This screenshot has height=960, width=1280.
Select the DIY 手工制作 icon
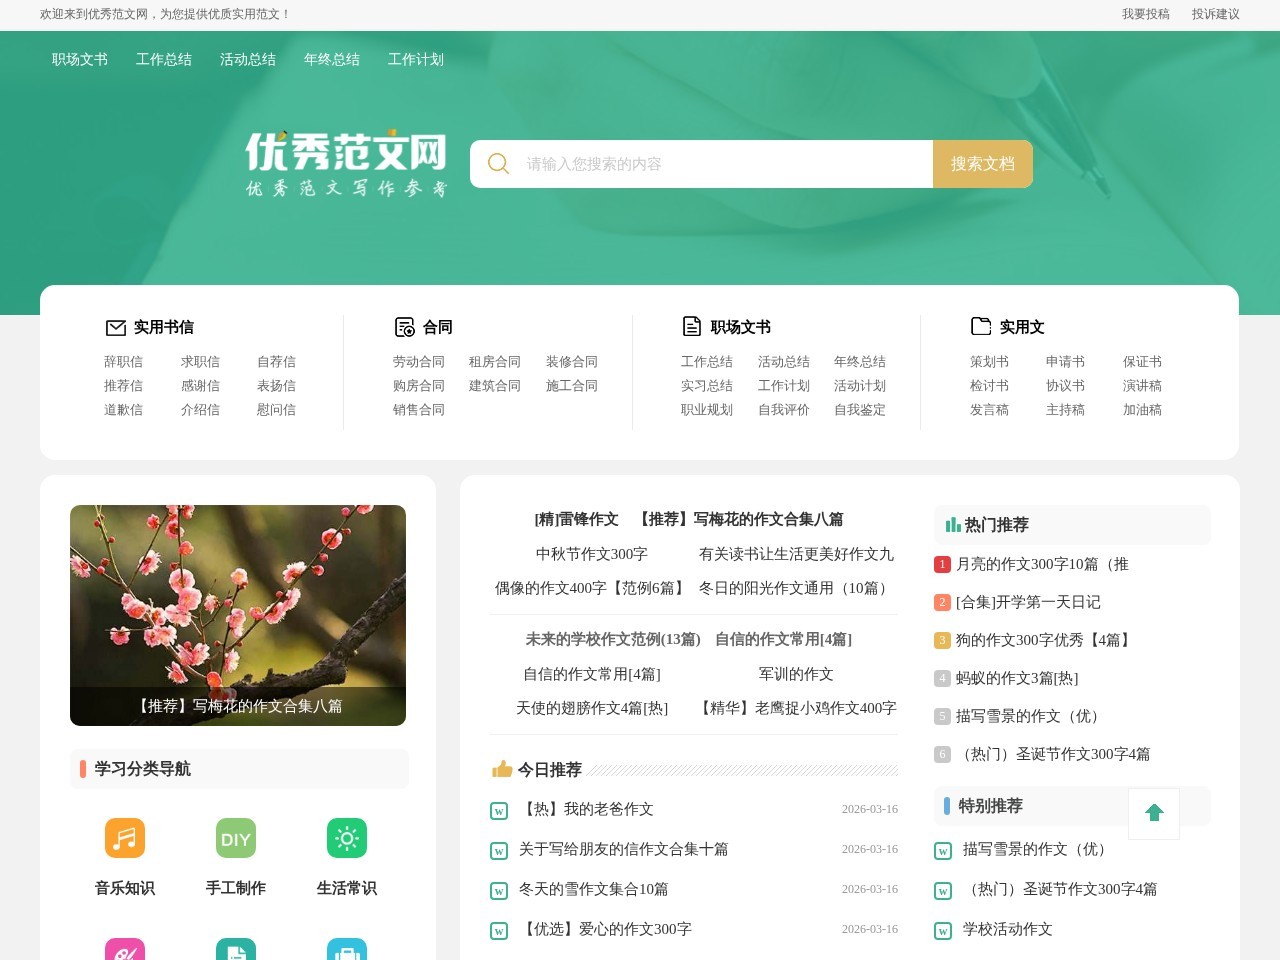point(235,838)
